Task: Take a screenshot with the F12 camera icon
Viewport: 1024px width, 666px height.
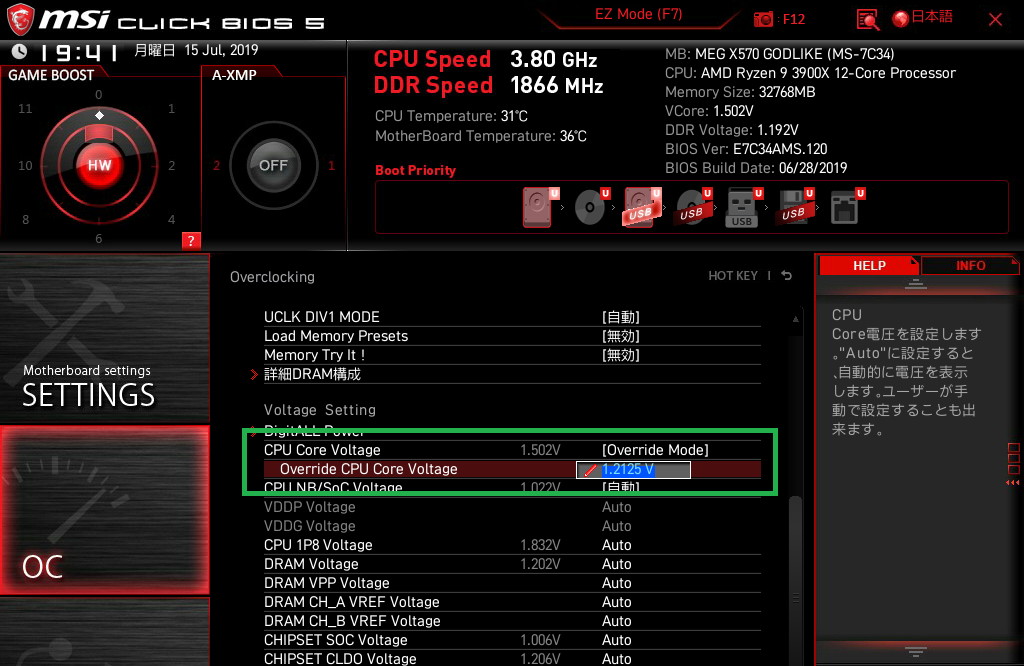Action: 763,20
